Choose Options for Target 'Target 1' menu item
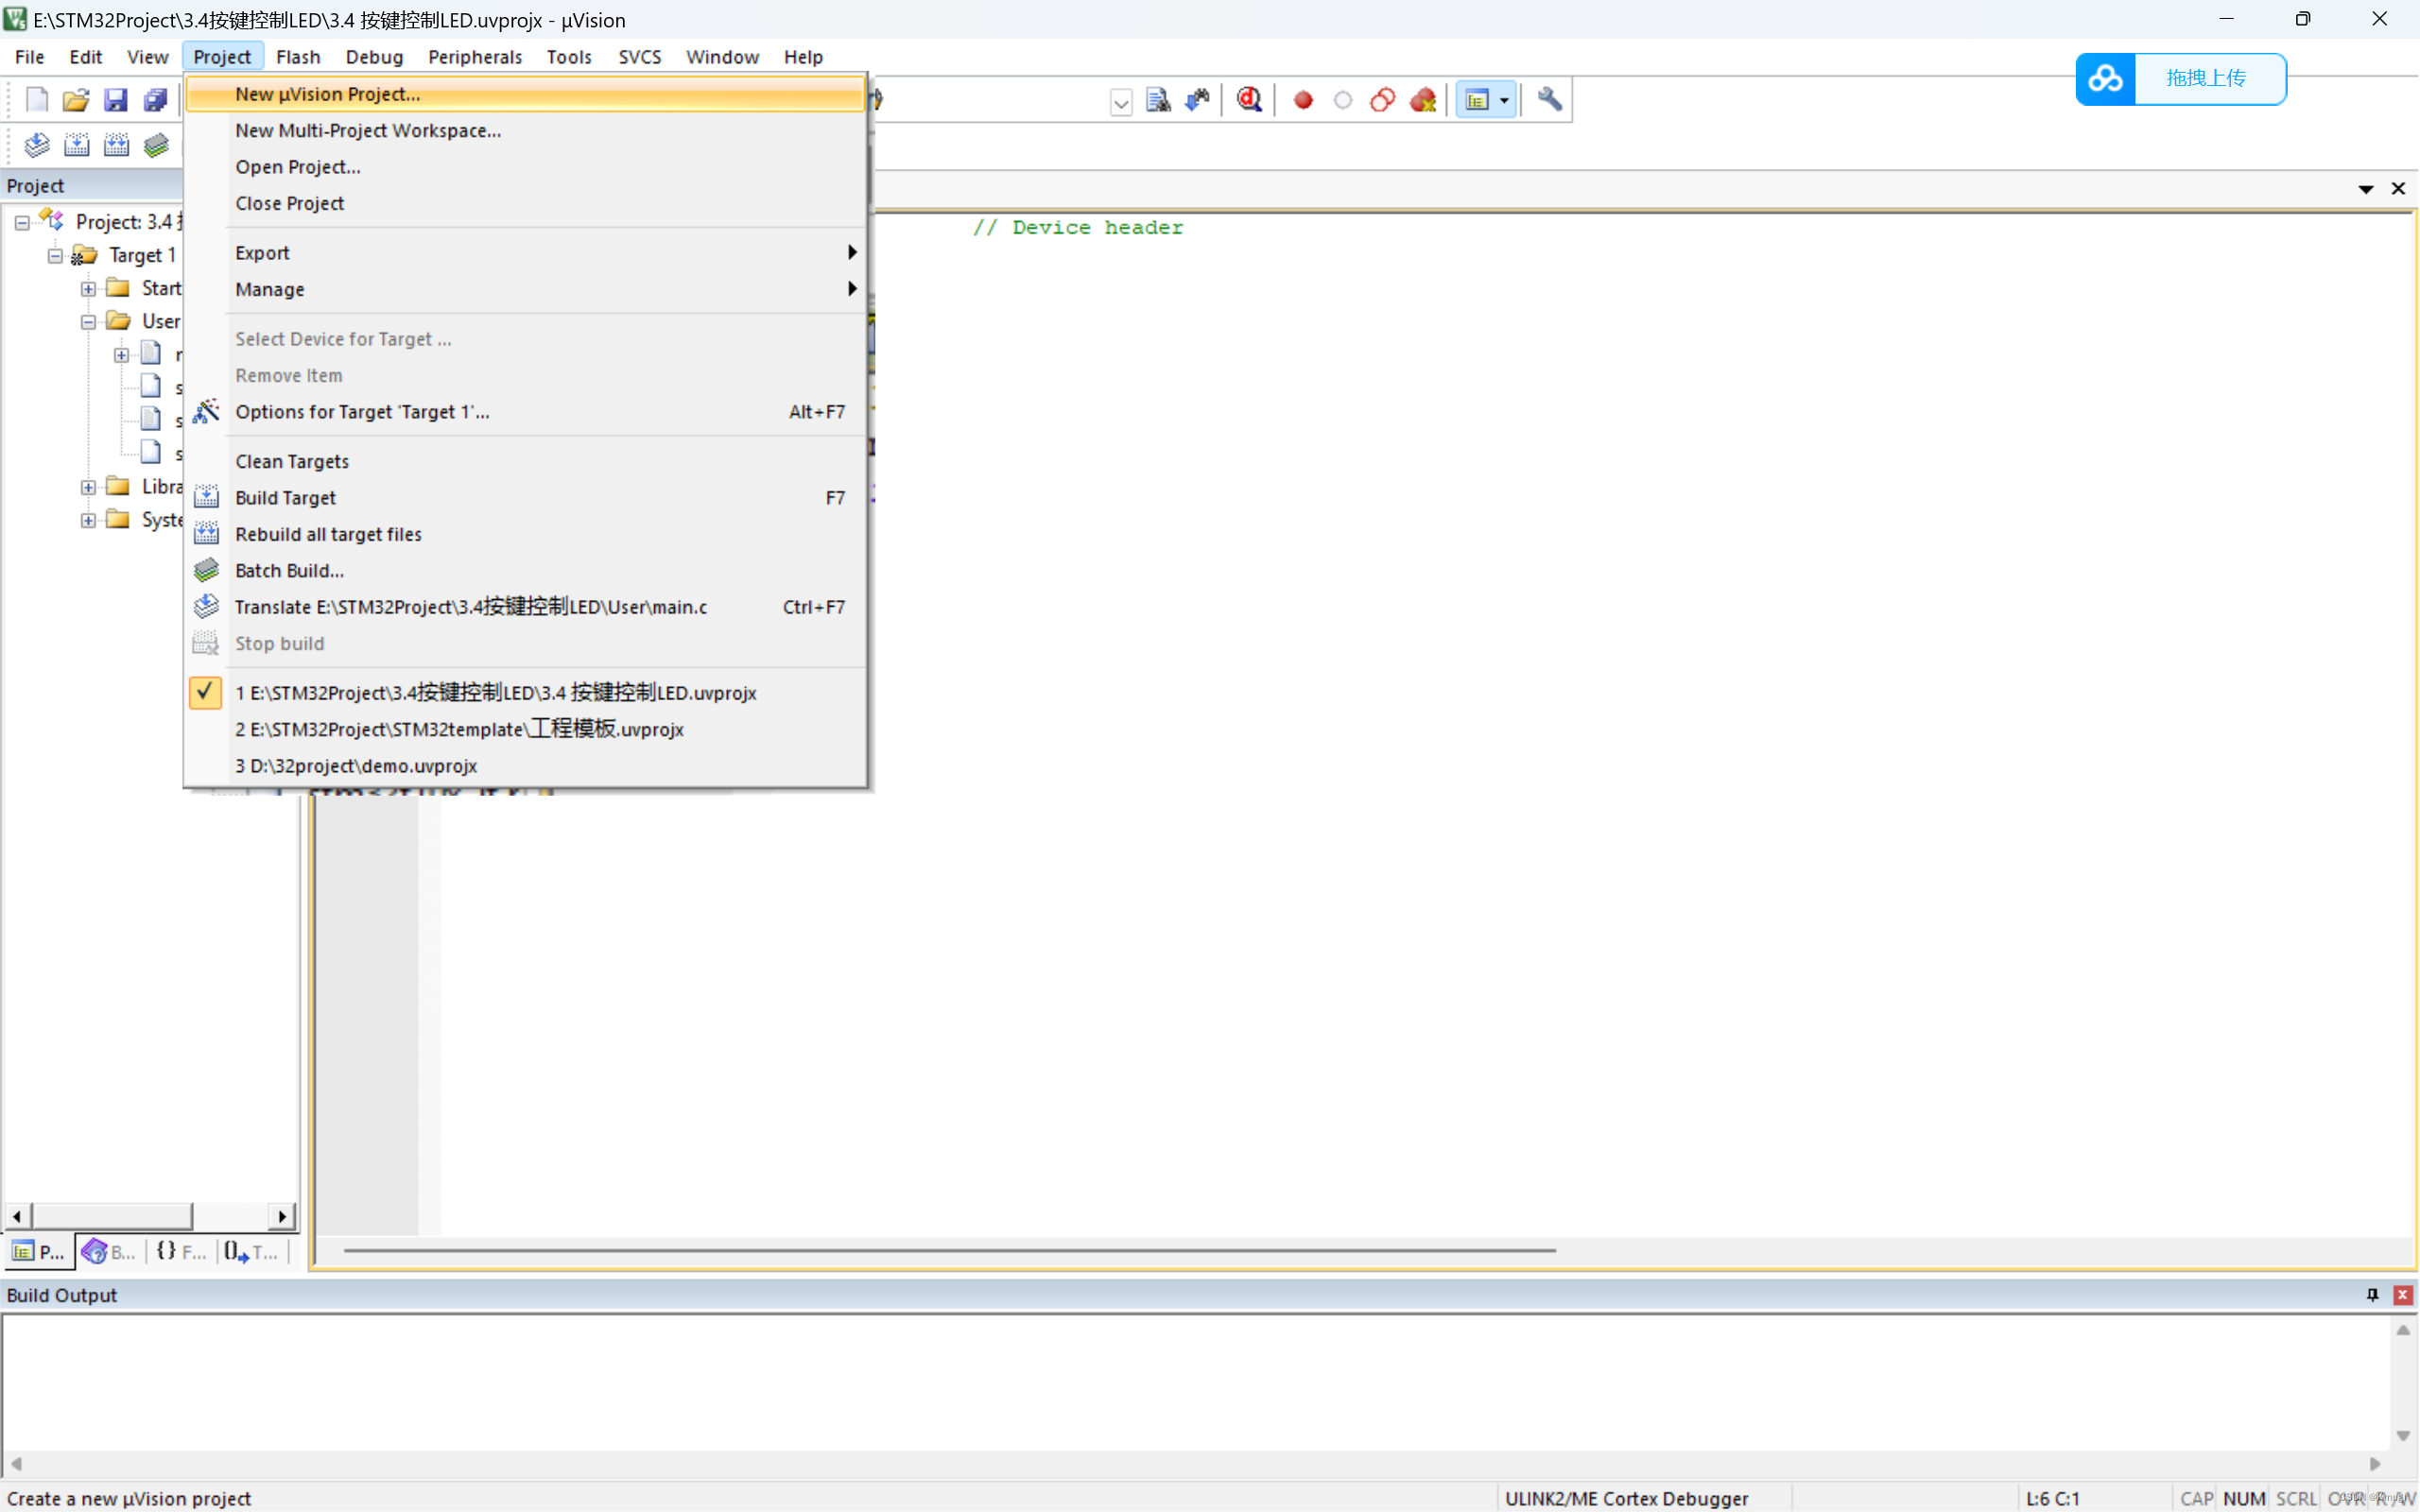Screen dimensions: 2420x1512 (362, 412)
